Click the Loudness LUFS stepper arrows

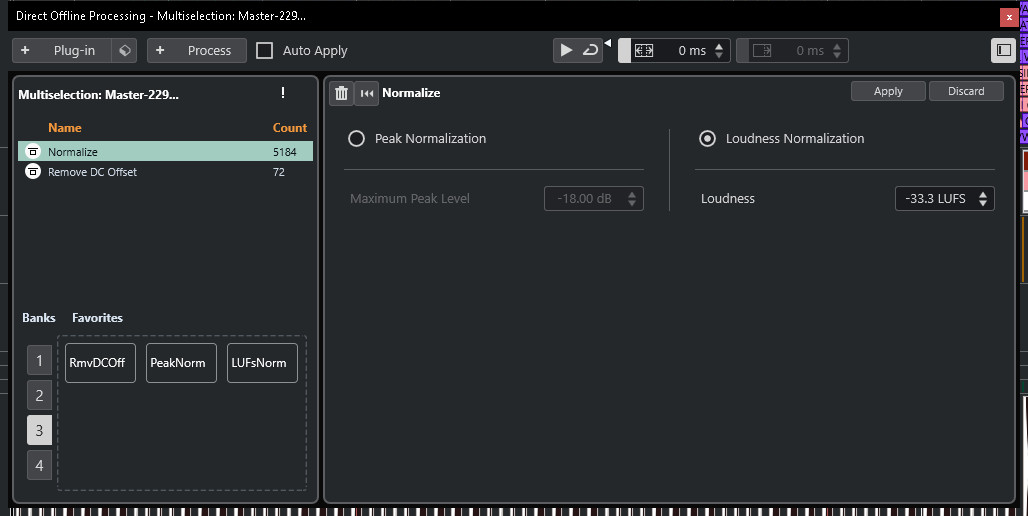(983, 199)
